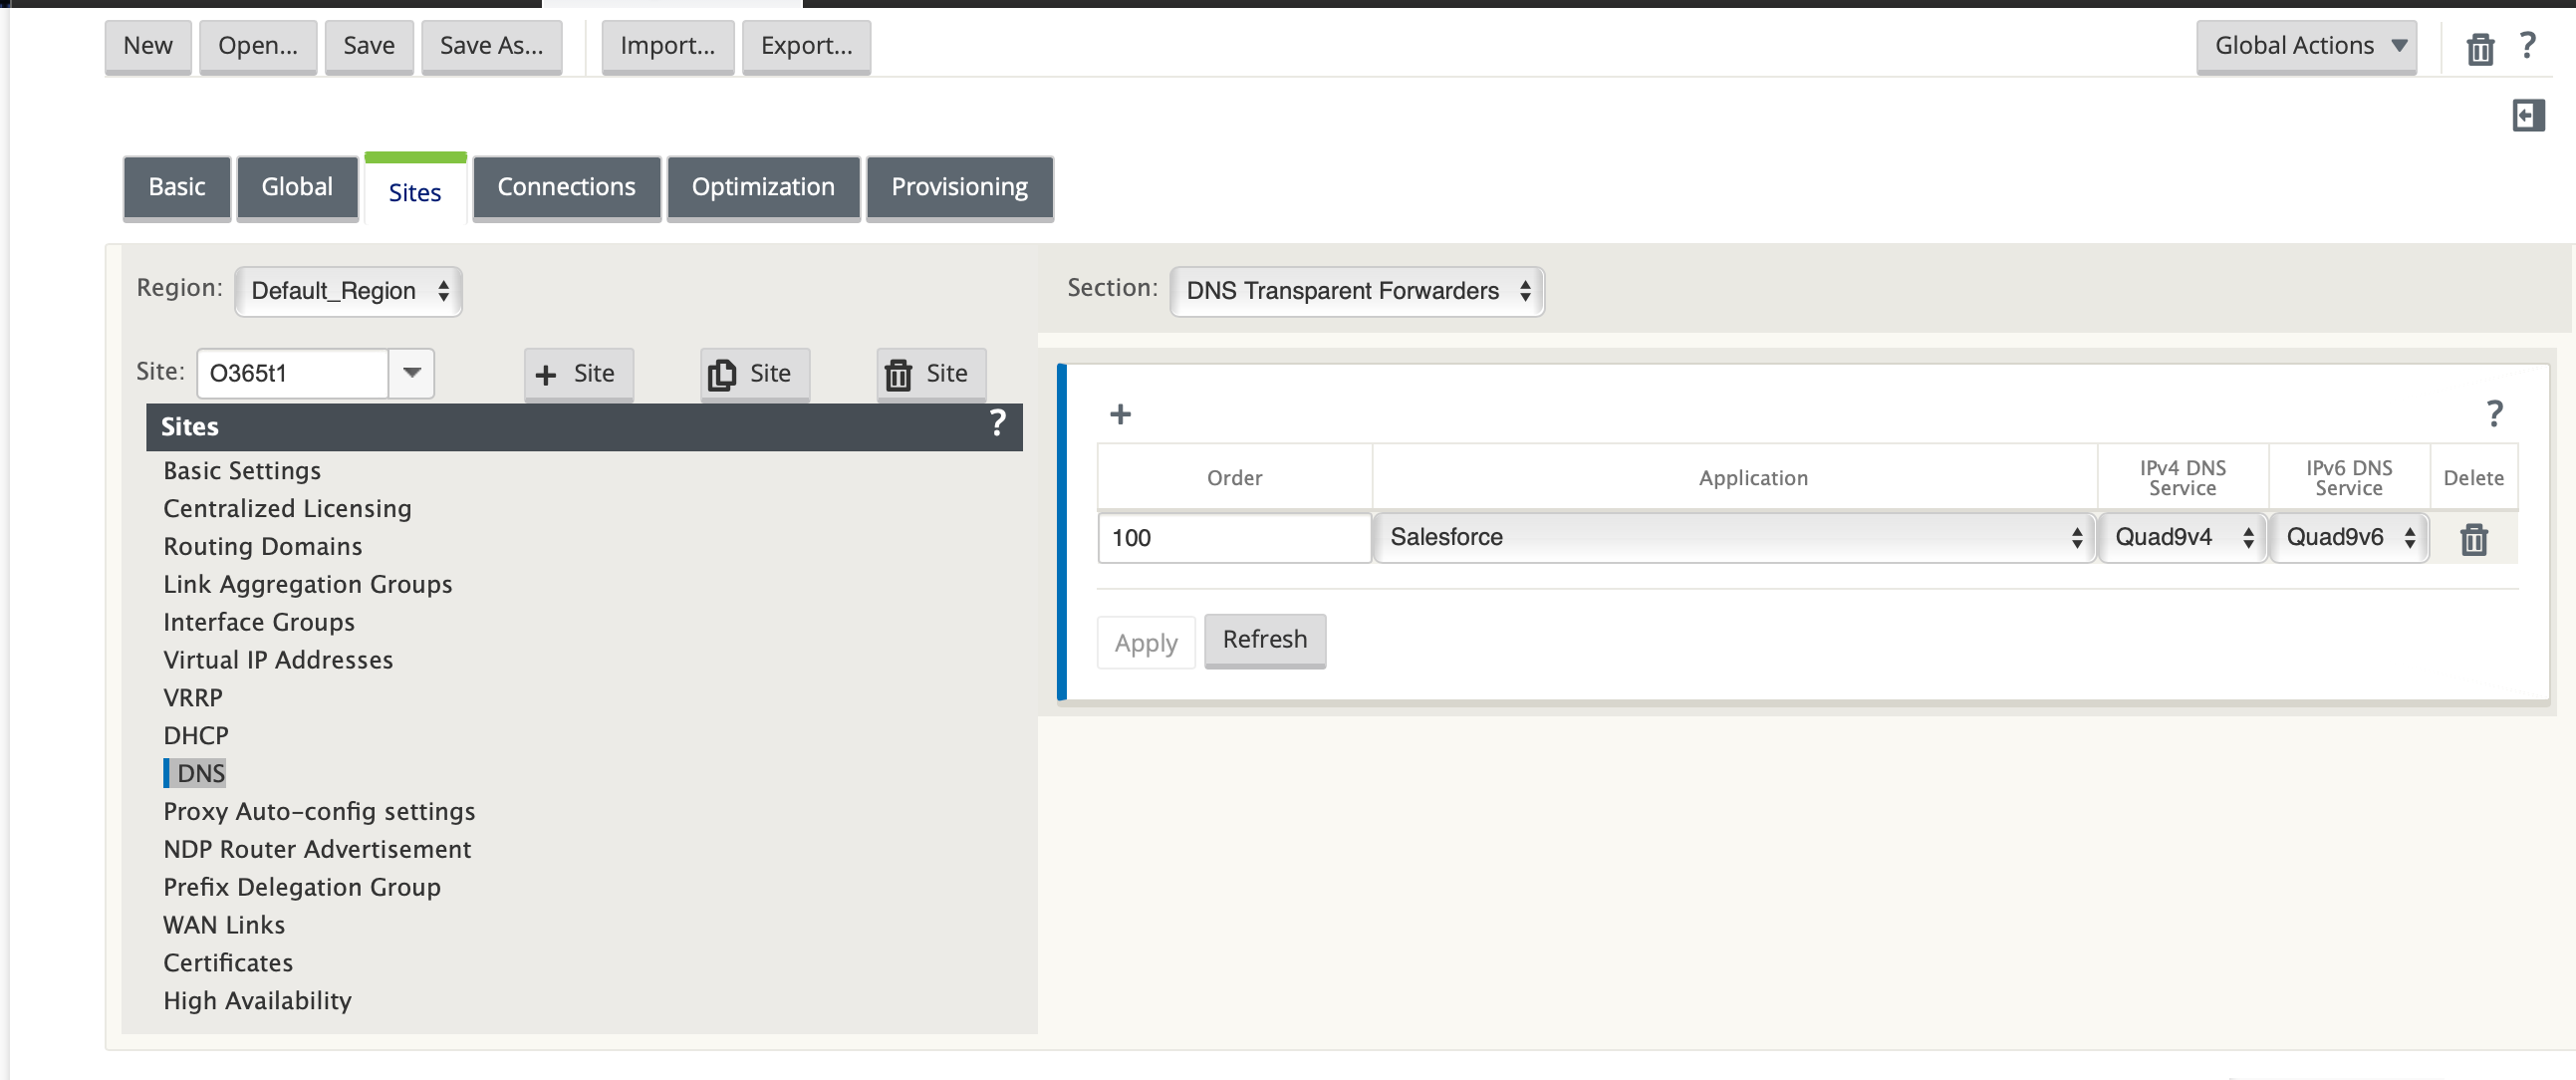This screenshot has height=1080, width=2576.
Task: Select the DHCP tree item
Action: click(x=196, y=736)
